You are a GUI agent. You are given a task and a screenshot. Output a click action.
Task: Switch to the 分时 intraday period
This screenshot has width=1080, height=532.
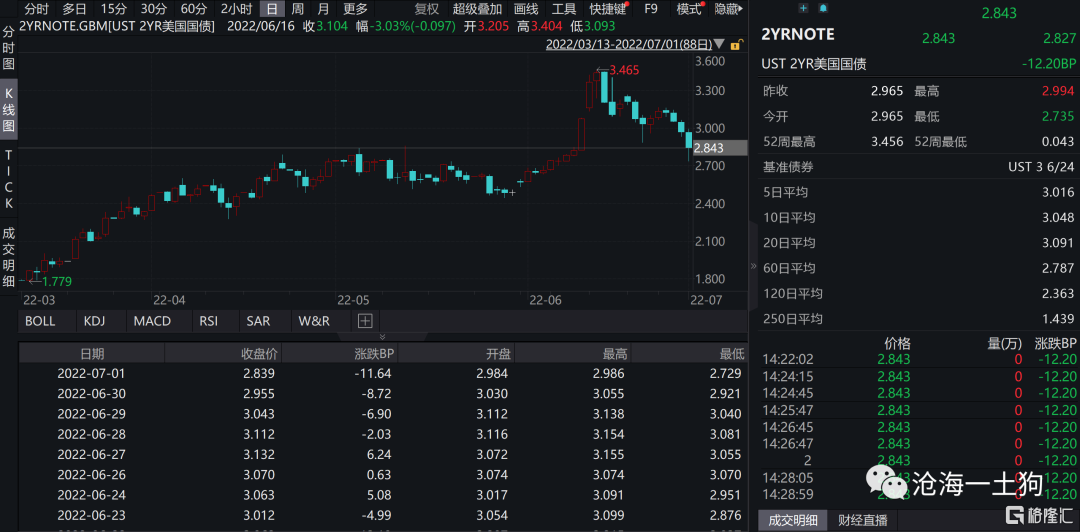36,10
